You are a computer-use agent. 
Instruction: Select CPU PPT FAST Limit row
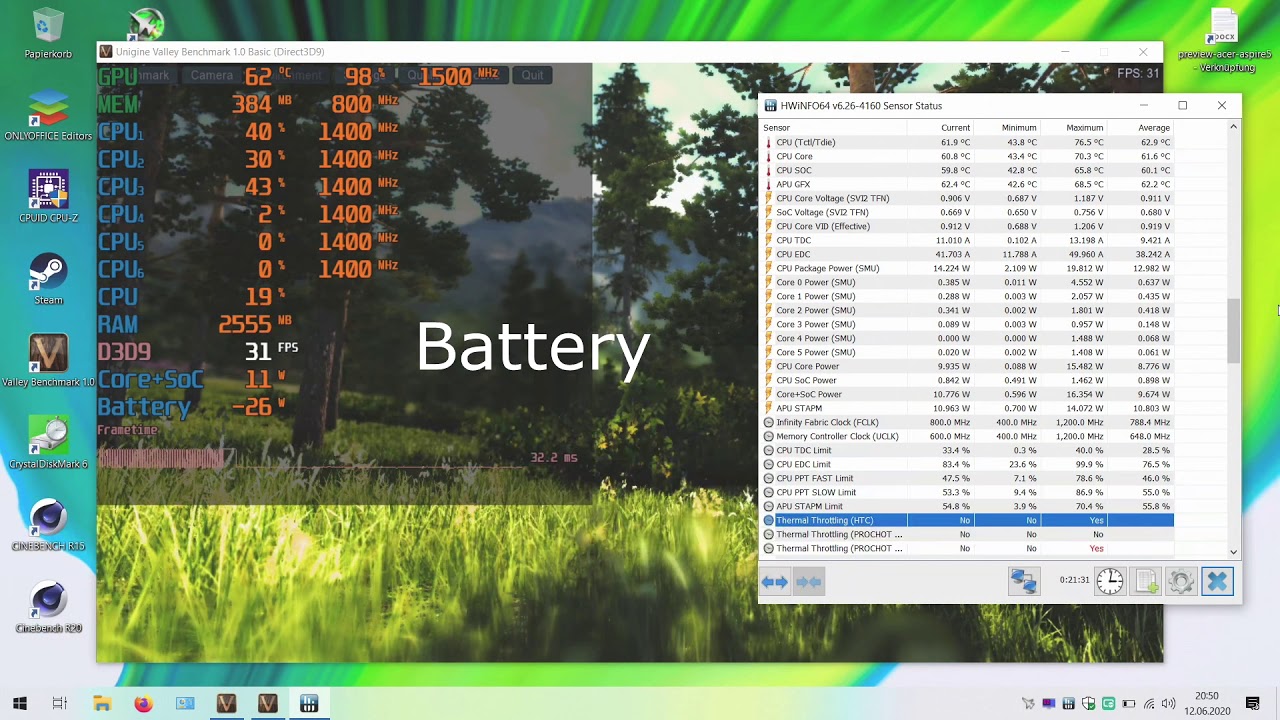[966, 478]
